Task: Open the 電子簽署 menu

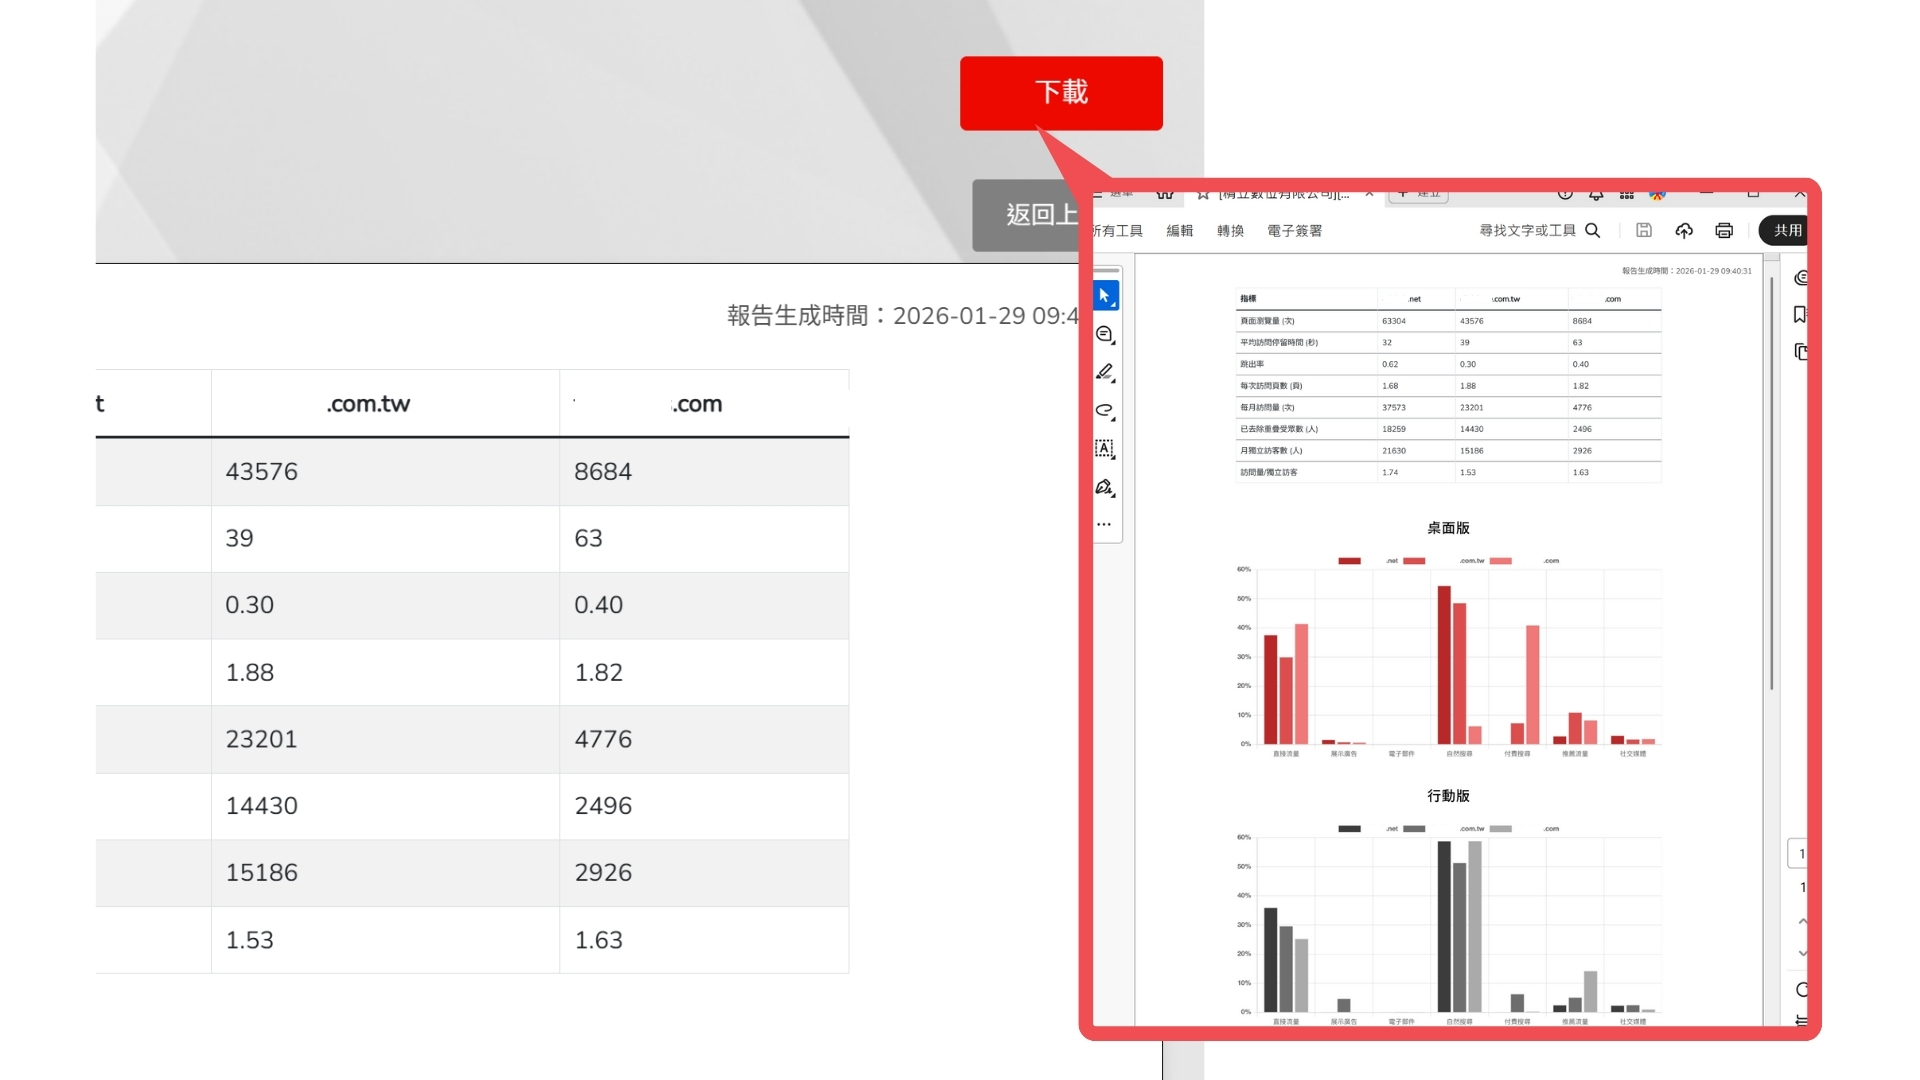Action: coord(1294,231)
